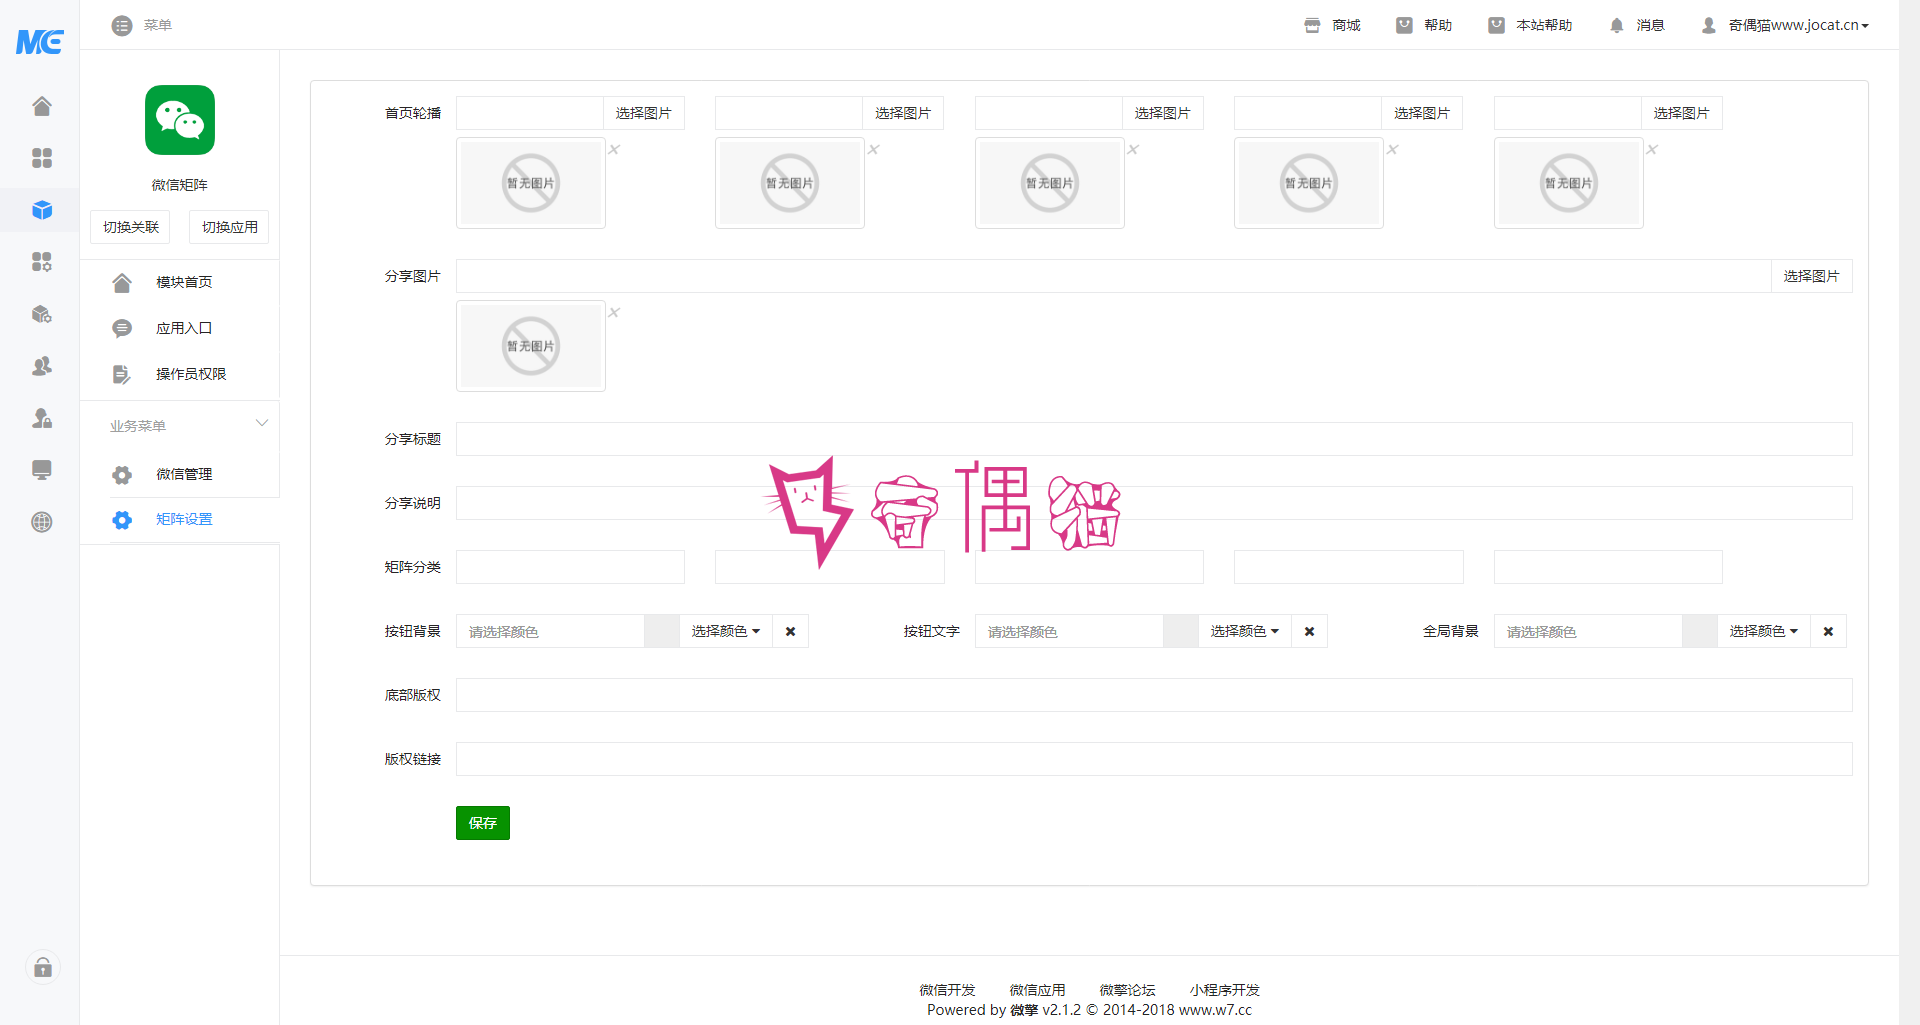The image size is (1920, 1025).
Task: Remove the share image via its x
Action: 614,312
